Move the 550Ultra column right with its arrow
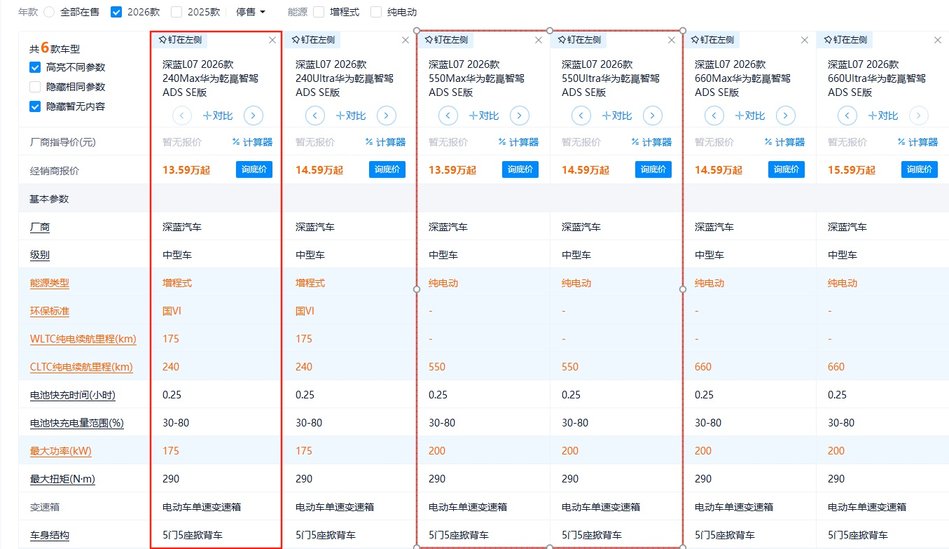 click(x=652, y=115)
